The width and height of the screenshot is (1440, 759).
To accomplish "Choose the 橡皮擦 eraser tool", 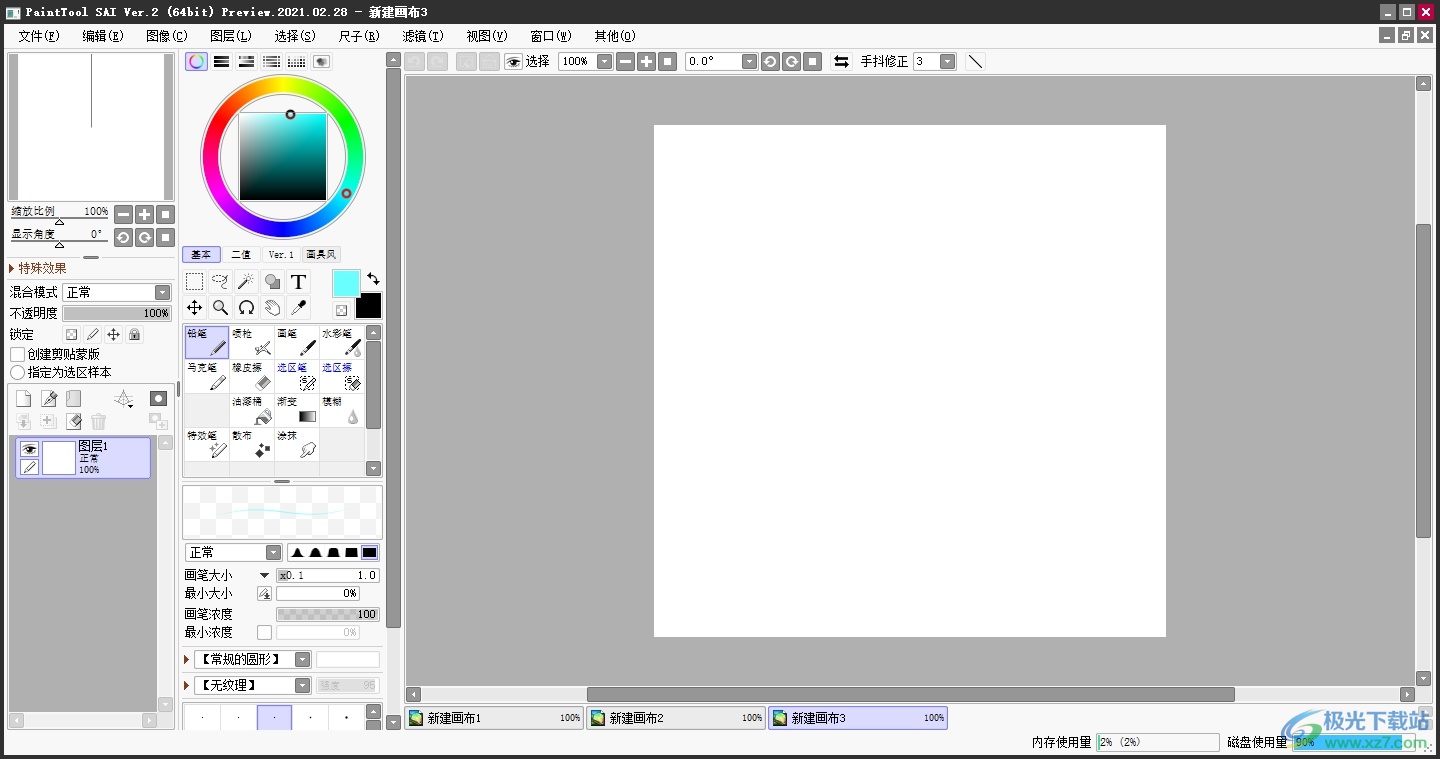I will coord(252,376).
